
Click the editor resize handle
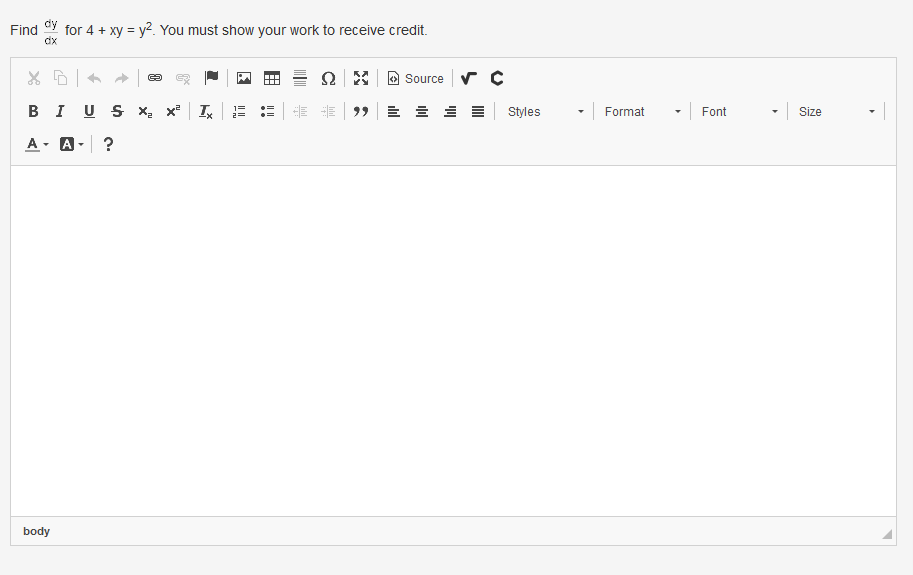click(x=887, y=534)
